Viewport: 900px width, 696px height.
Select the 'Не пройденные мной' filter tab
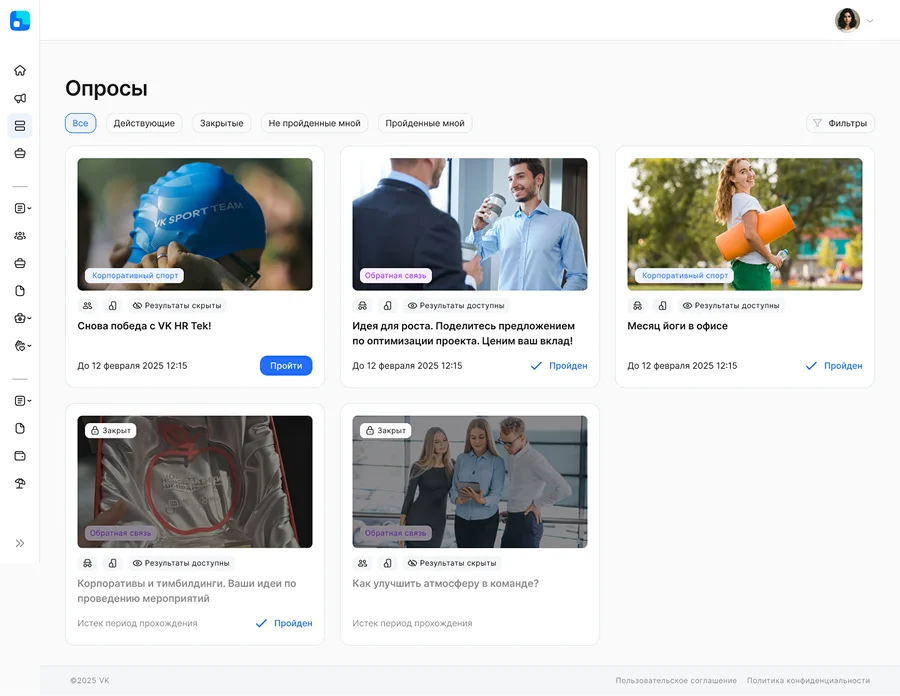[x=314, y=124]
